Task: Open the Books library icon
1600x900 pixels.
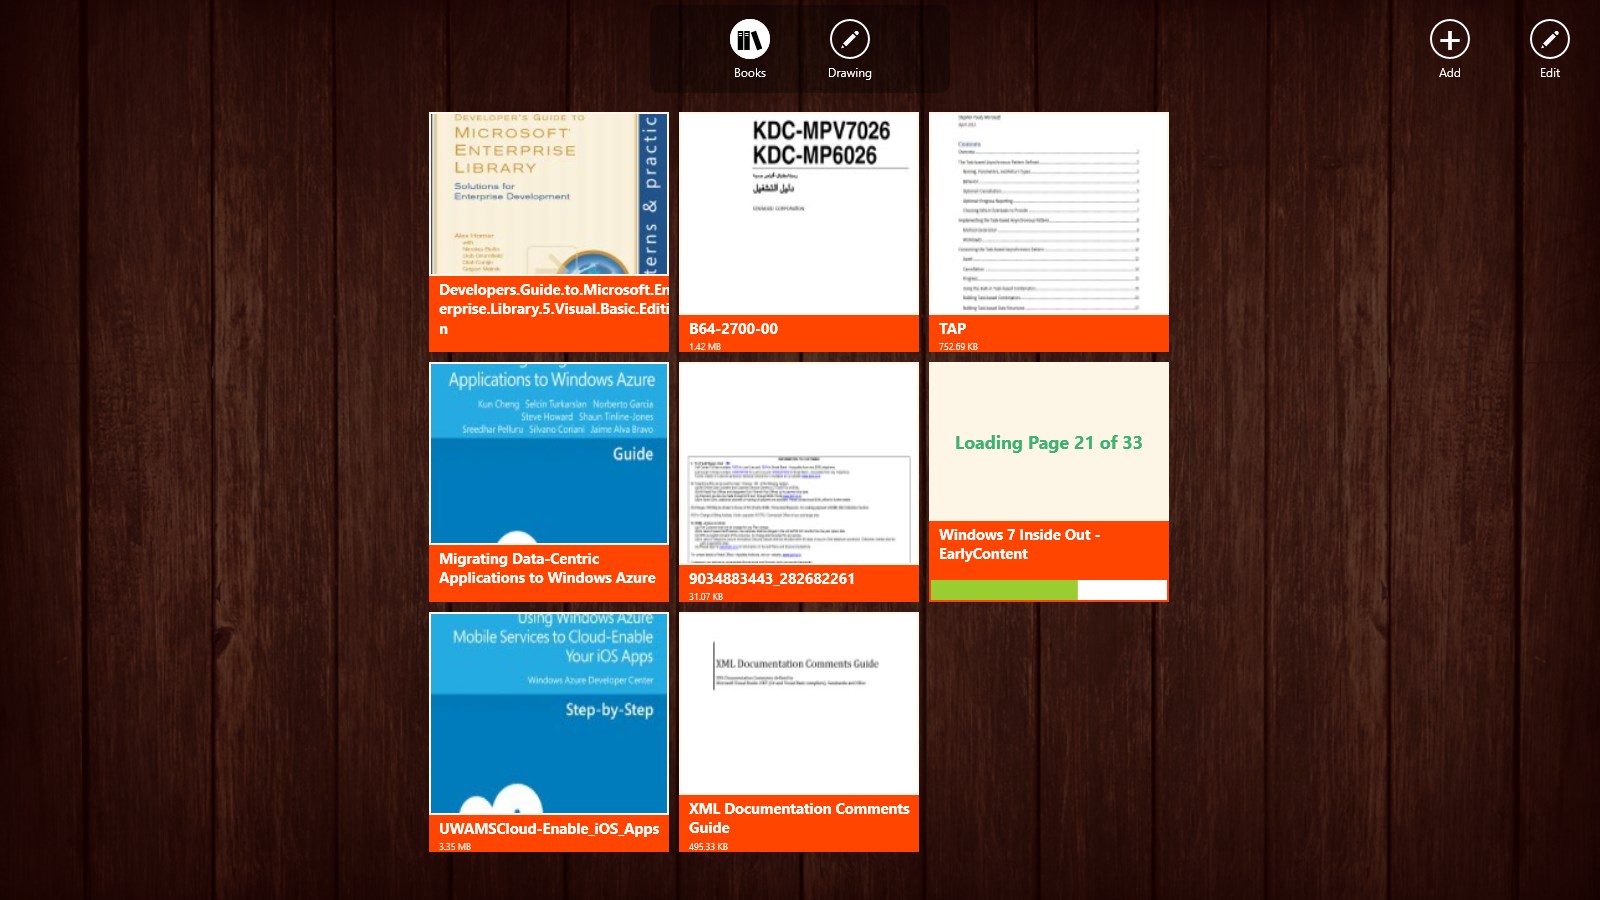Action: [x=749, y=40]
